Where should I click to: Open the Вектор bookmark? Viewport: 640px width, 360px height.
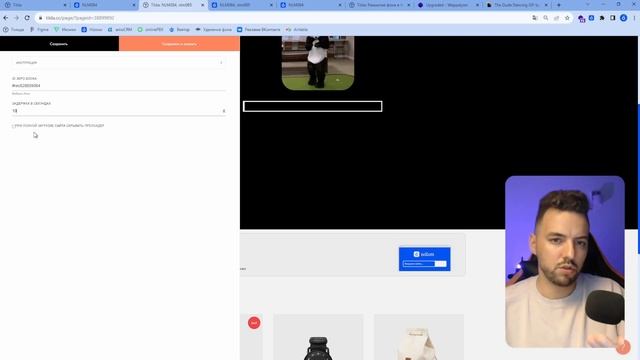coord(180,29)
